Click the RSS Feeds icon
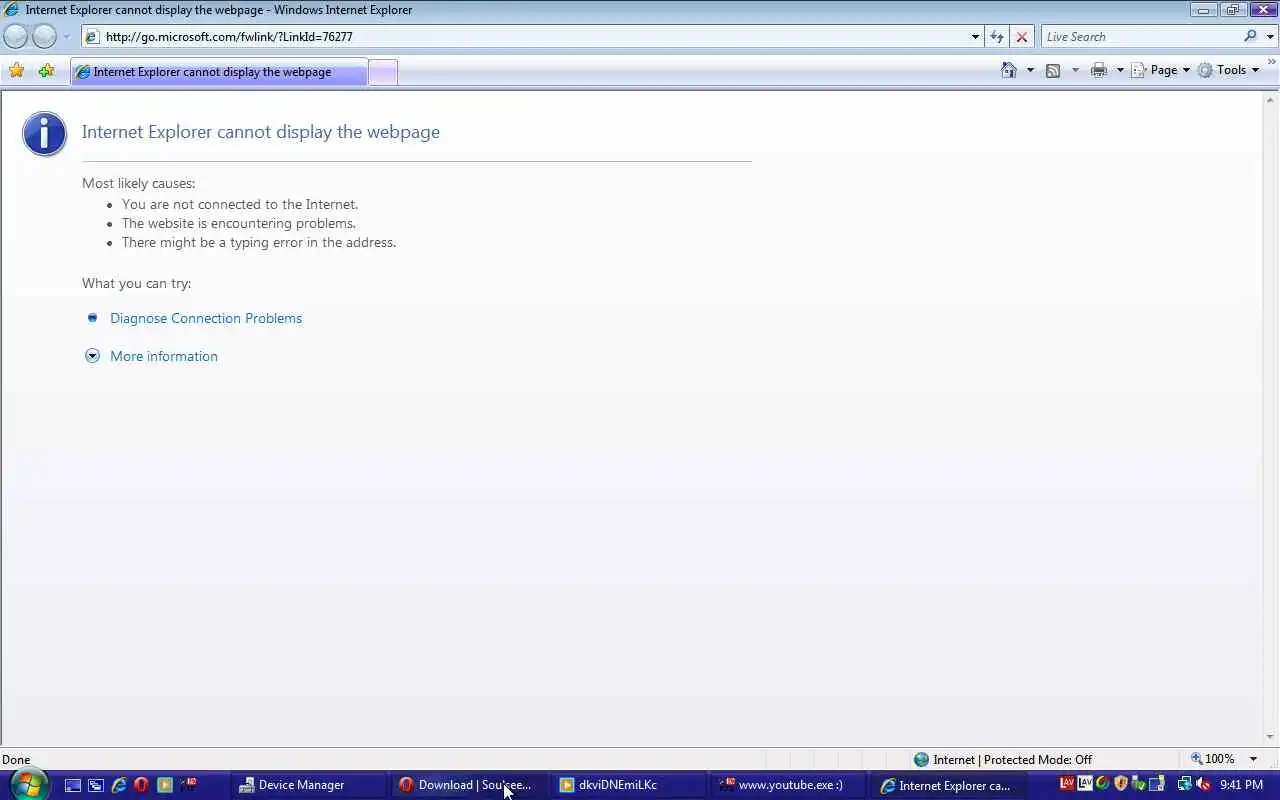Viewport: 1280px width, 800px height. coord(1053,70)
